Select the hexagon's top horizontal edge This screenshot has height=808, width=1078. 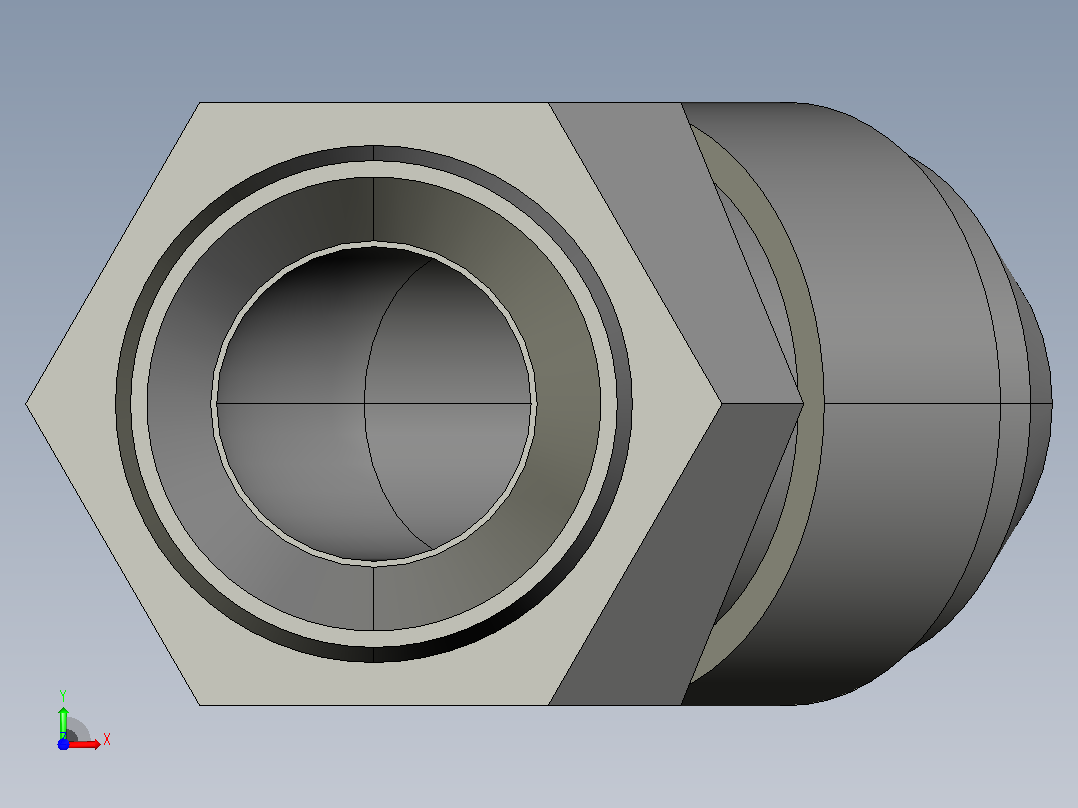tap(374, 102)
